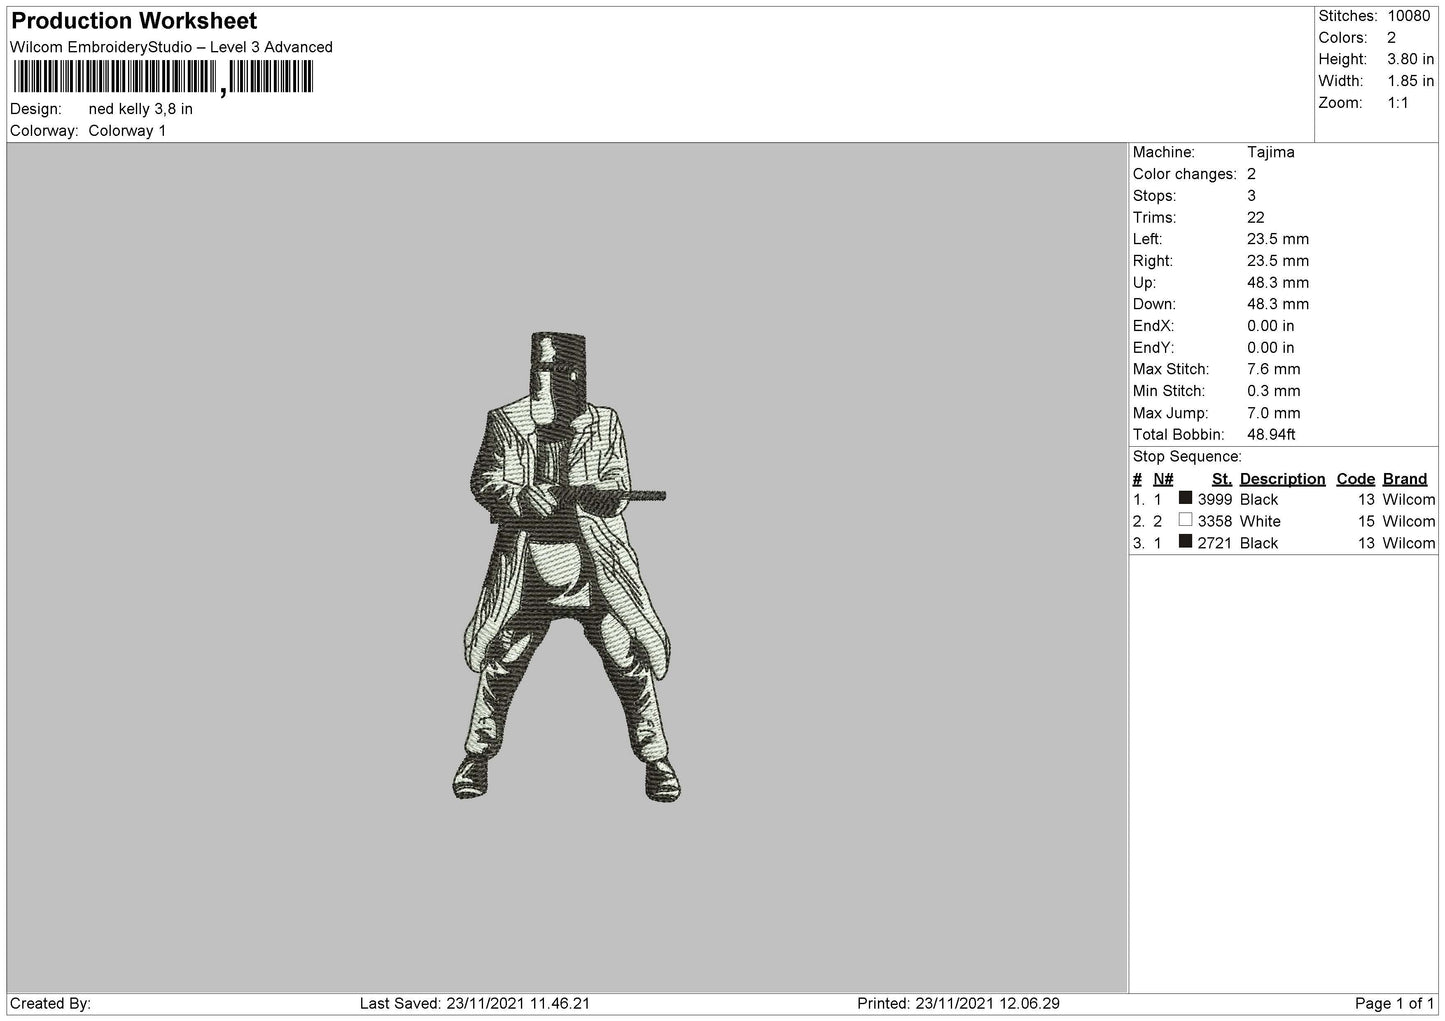Click the Production Worksheet title
This screenshot has height=1021, width=1445.
134,21
